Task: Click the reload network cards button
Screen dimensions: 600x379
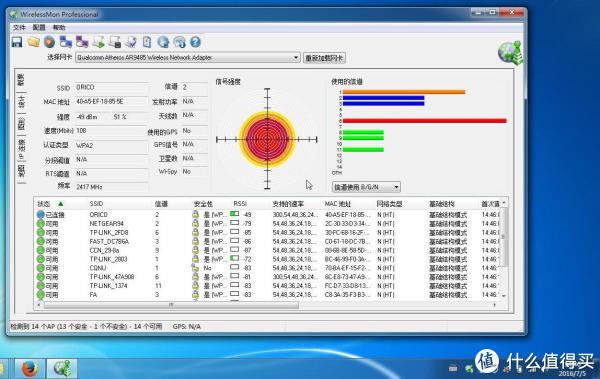Action: coord(324,58)
